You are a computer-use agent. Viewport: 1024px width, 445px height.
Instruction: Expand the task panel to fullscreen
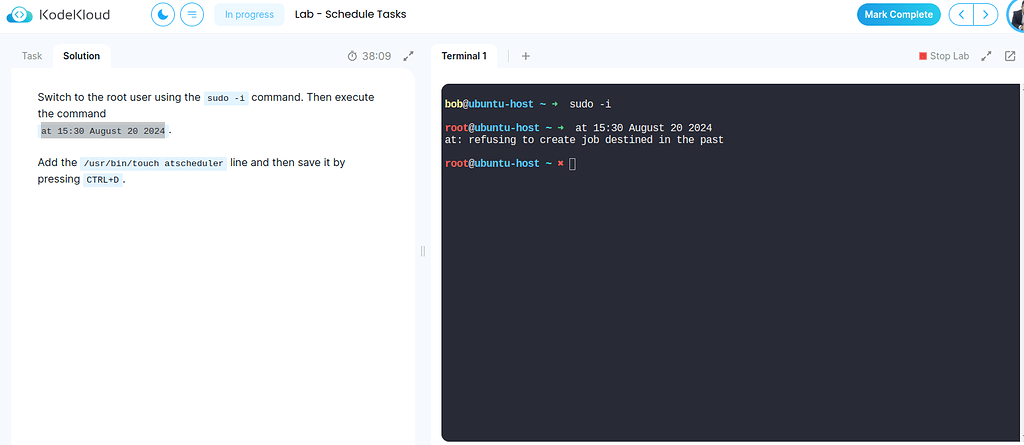(408, 56)
